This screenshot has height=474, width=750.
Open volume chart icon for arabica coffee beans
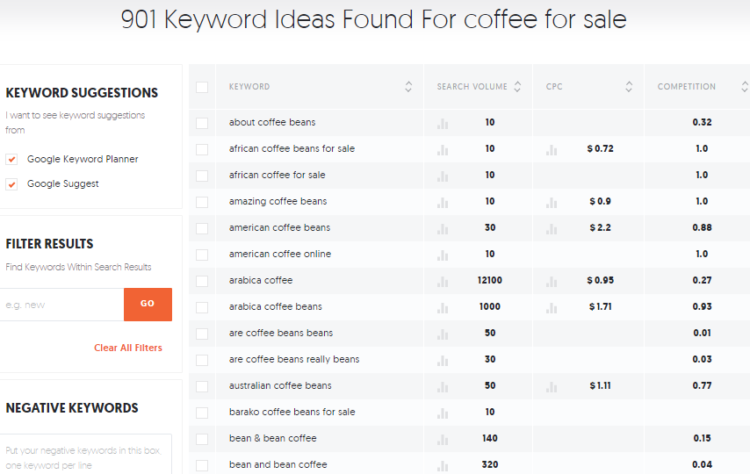[443, 307]
